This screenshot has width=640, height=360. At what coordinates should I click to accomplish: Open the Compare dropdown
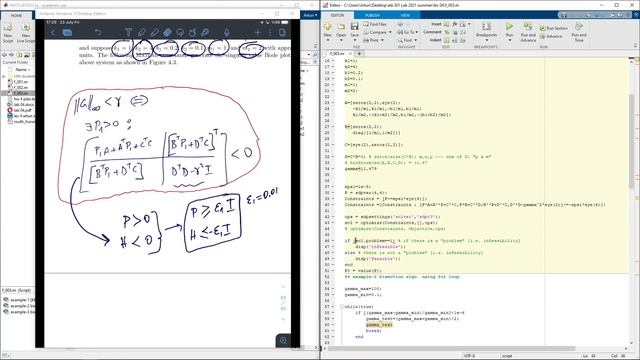coord(377,32)
